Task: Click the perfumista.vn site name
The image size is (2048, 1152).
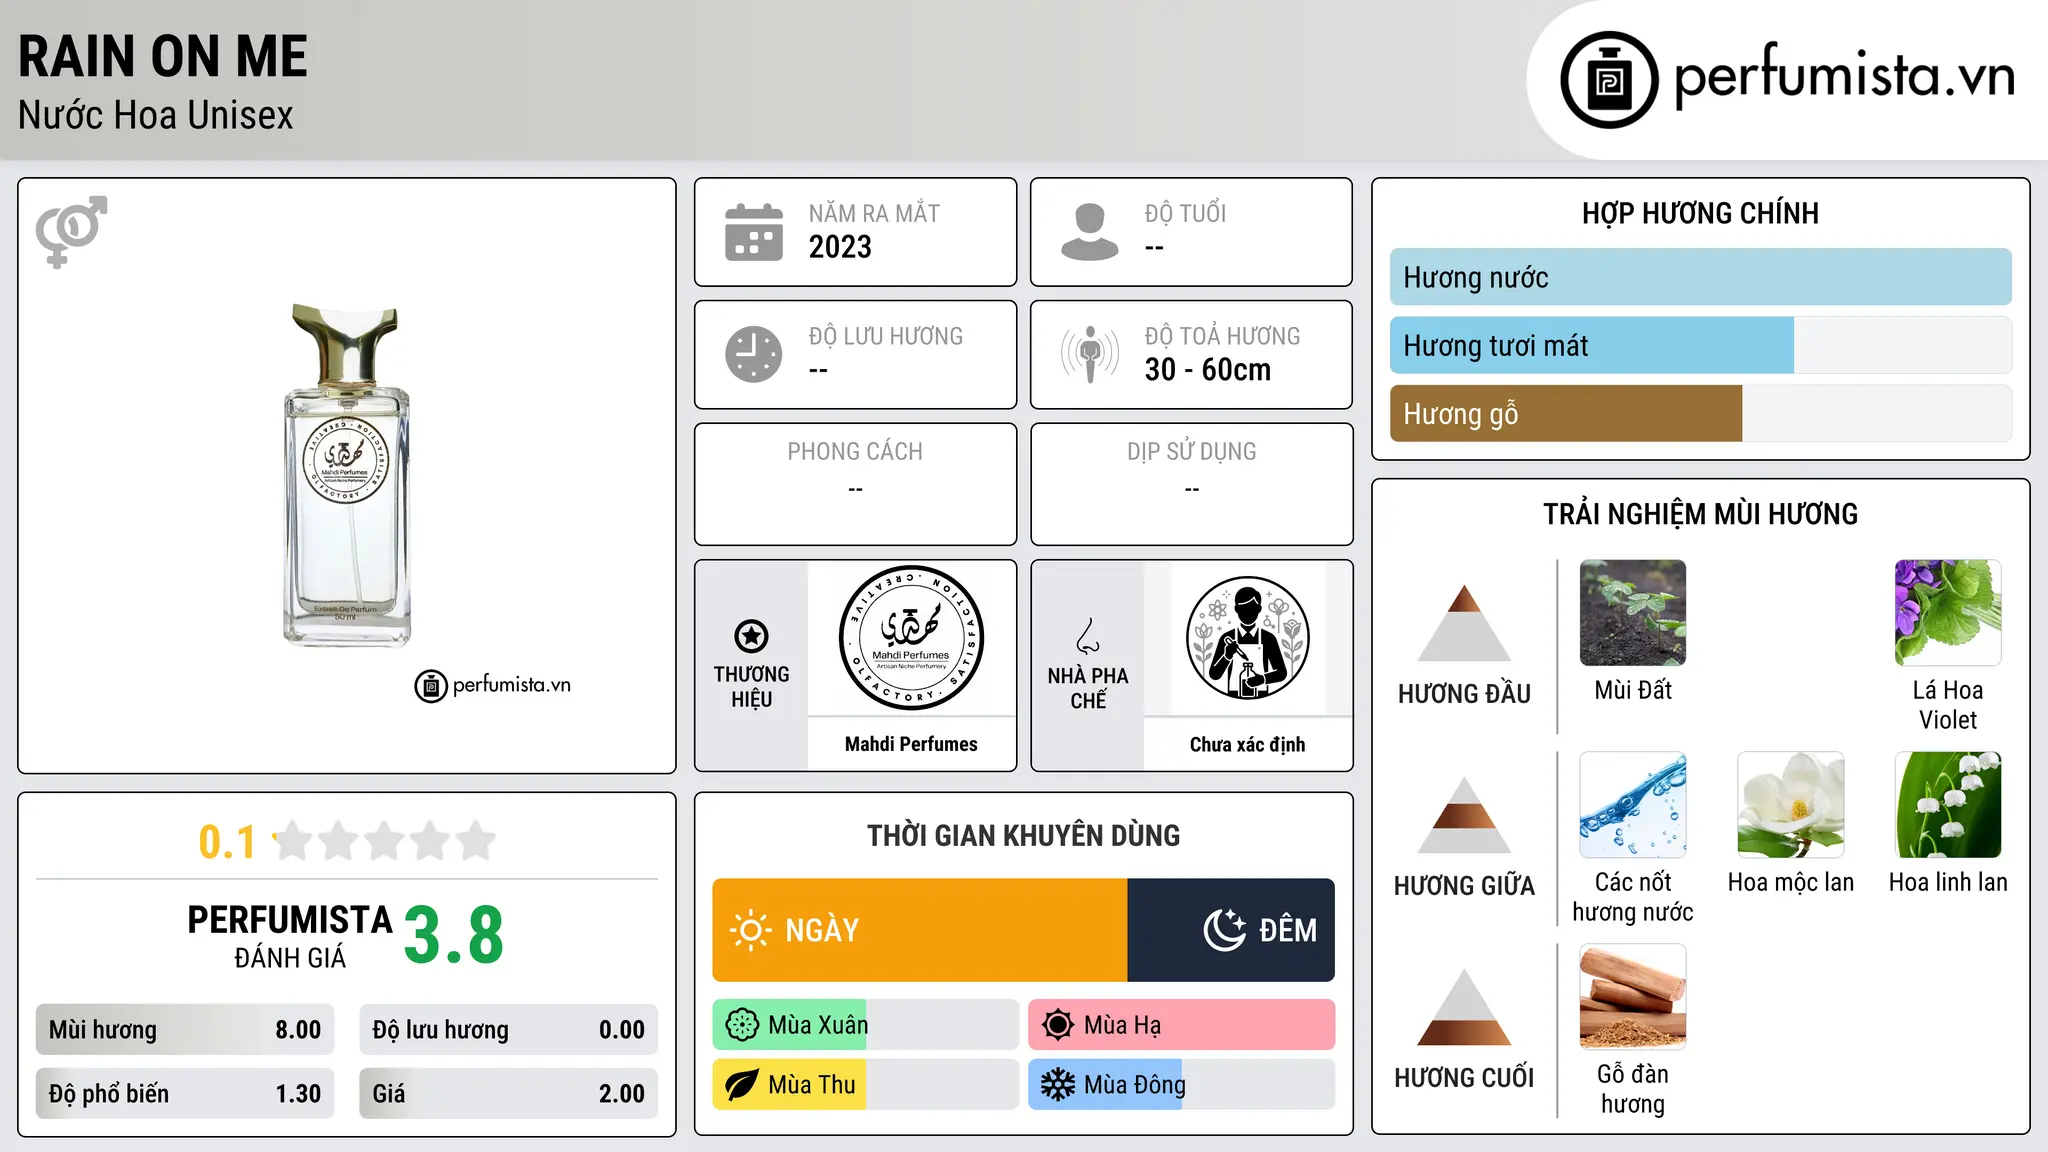Action: (1845, 76)
